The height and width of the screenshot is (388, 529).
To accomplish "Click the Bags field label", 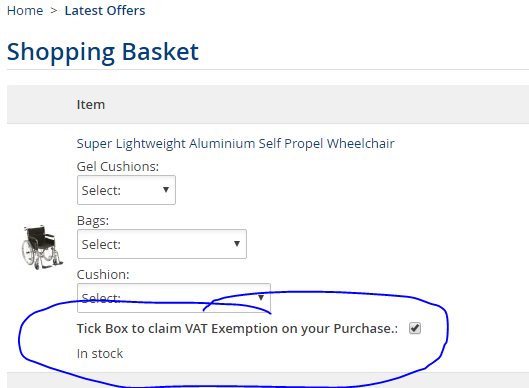I will (x=93, y=221).
